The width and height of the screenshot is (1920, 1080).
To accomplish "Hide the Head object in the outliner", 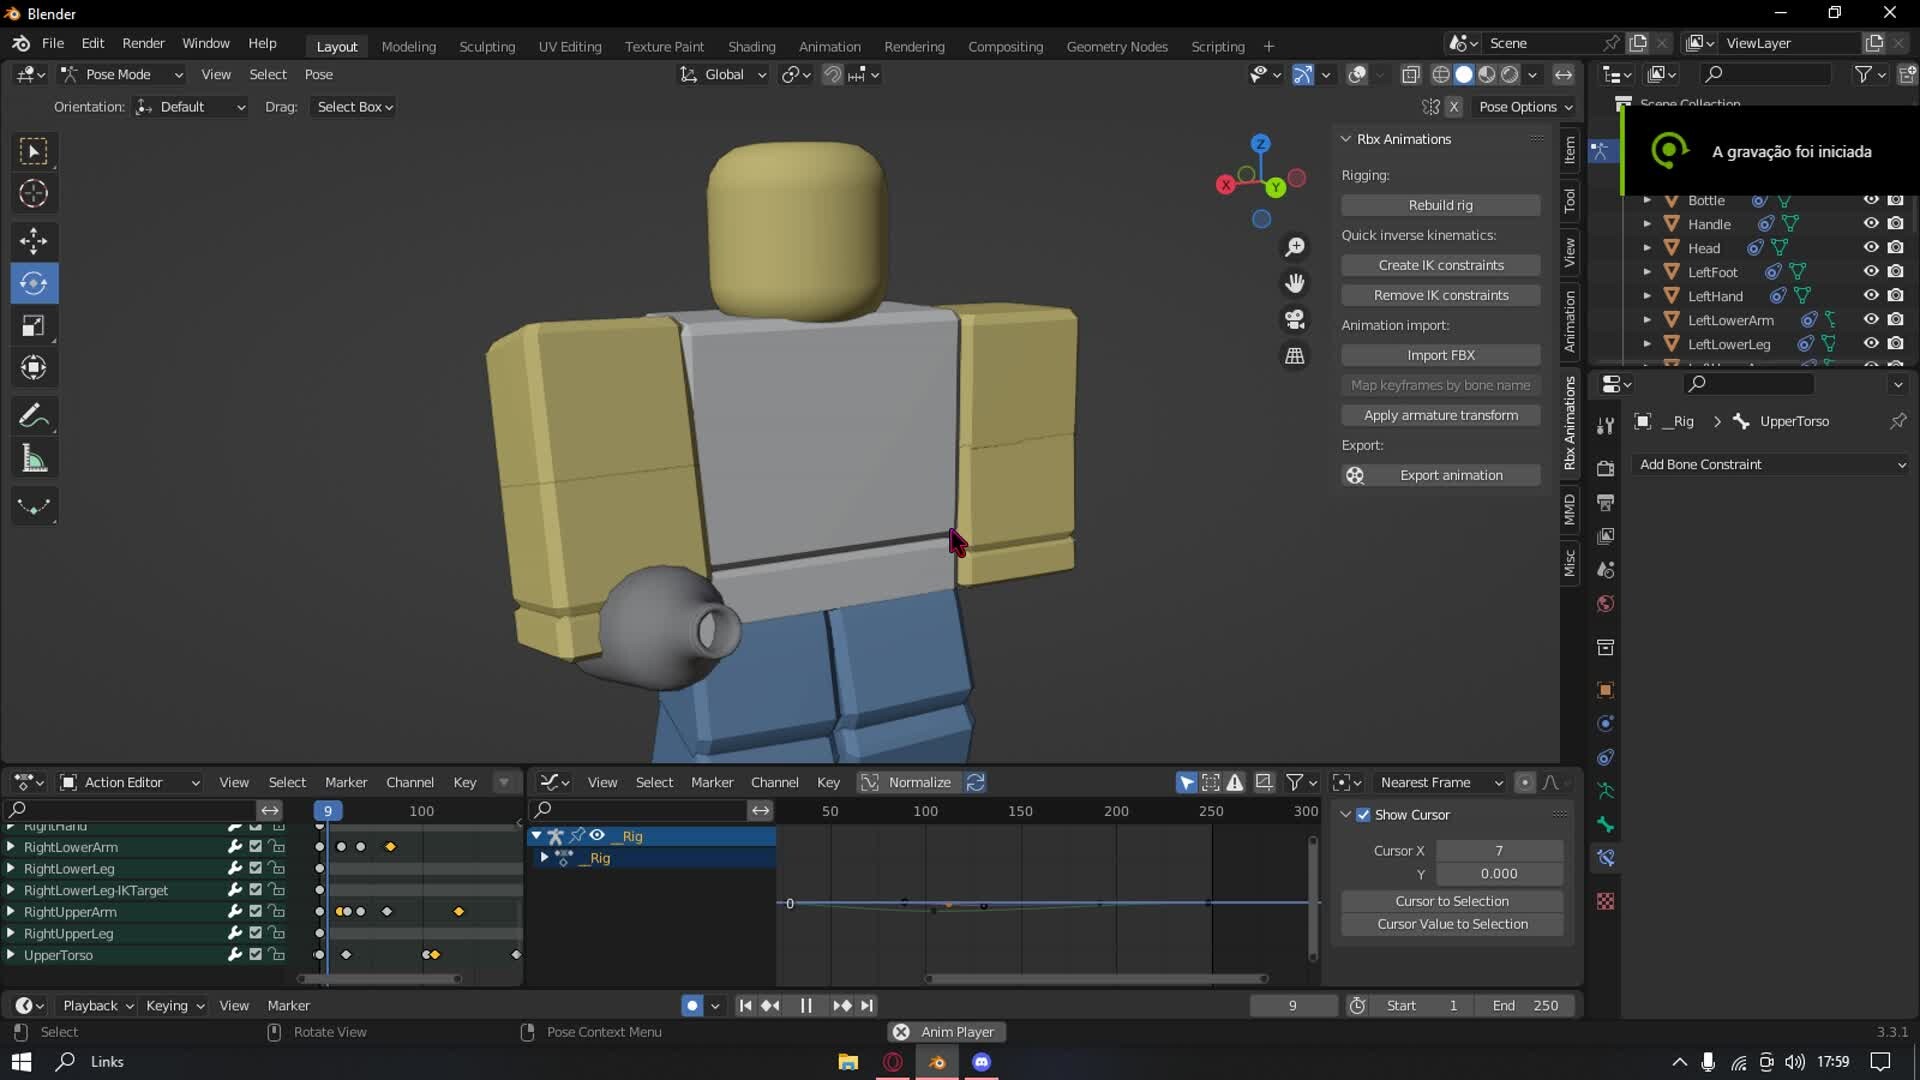I will [1871, 248].
